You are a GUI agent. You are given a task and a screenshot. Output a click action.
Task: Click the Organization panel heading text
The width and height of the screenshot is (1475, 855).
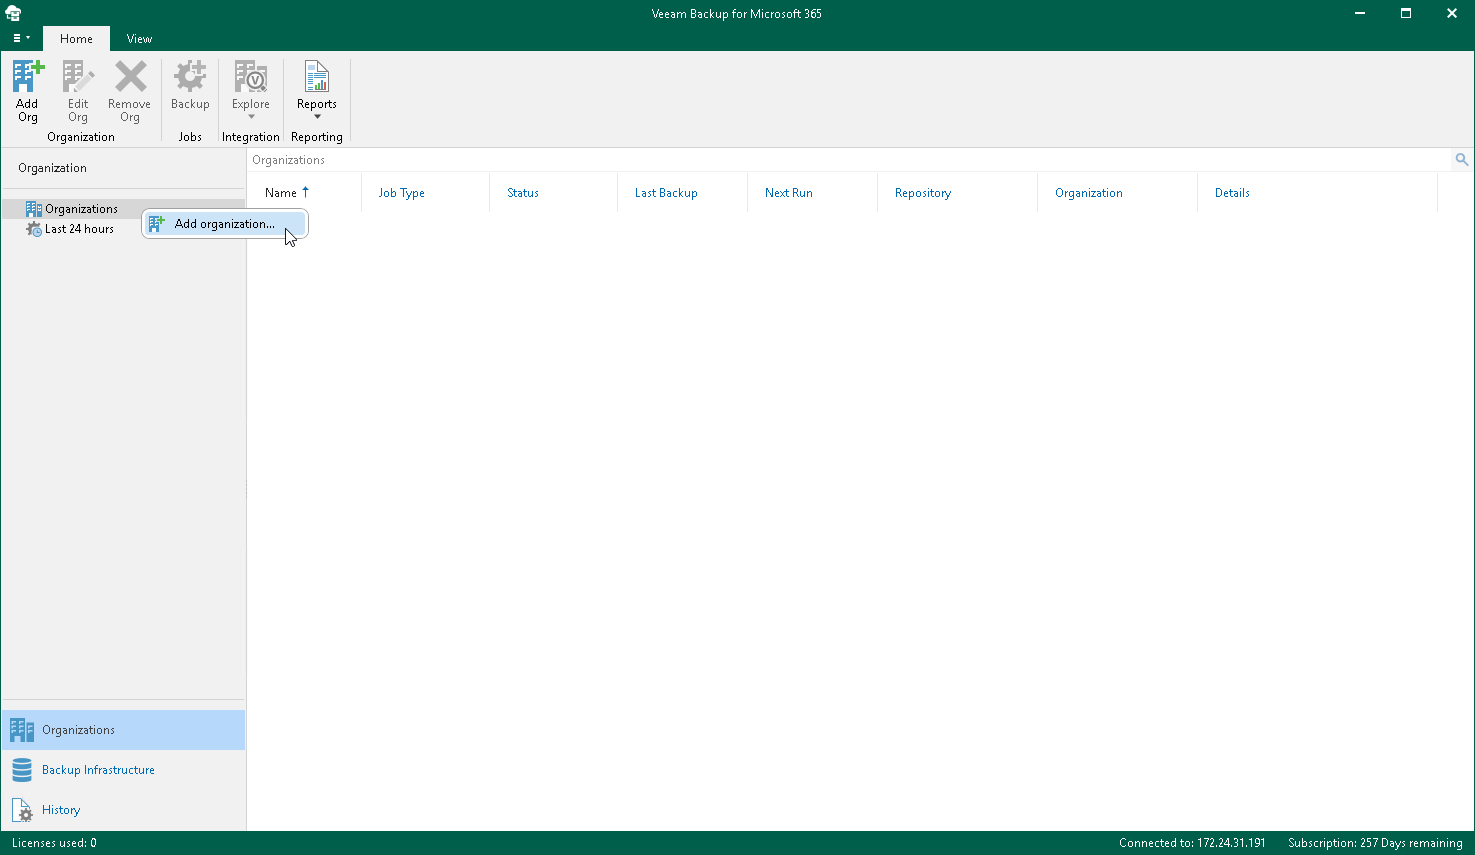tap(52, 168)
